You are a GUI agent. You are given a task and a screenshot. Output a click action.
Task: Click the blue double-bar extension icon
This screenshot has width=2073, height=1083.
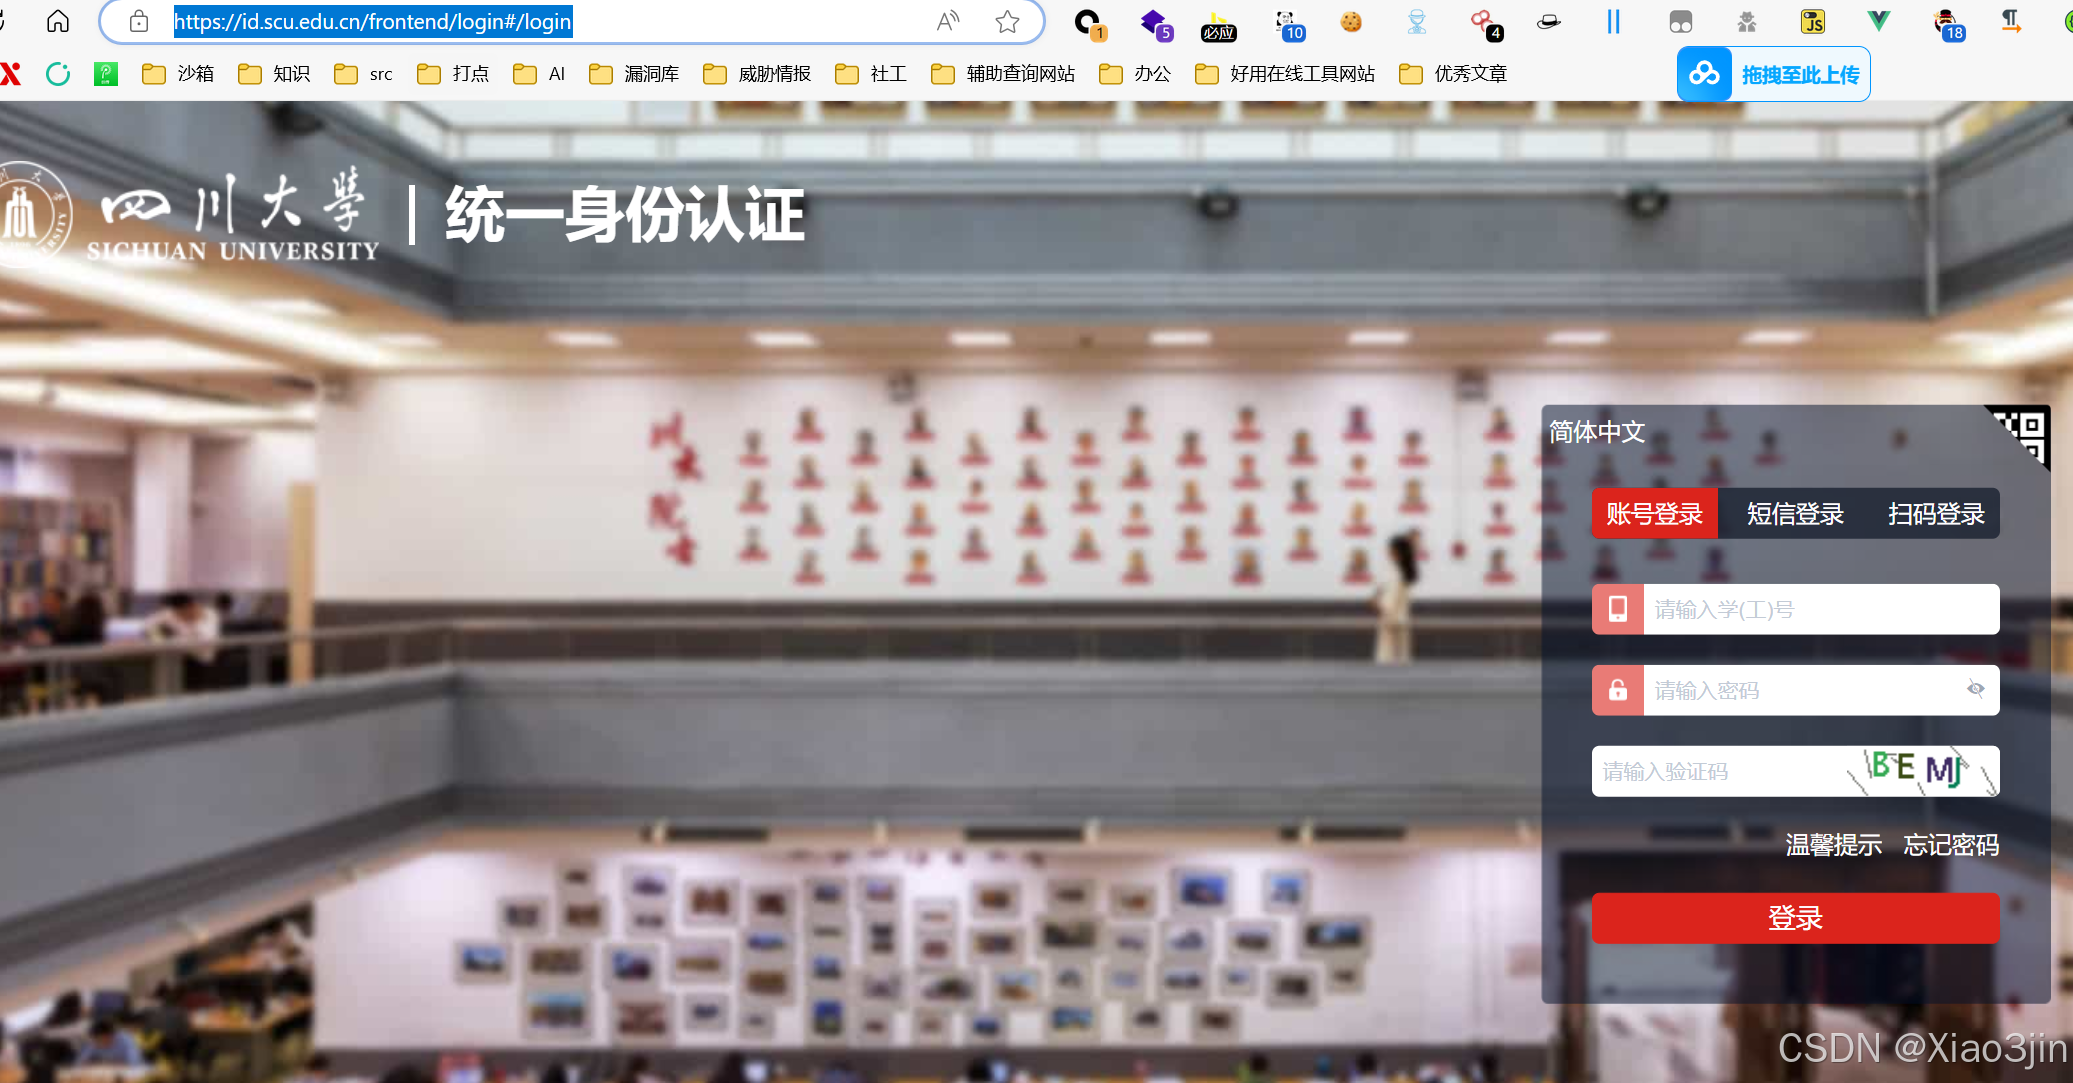1613,21
